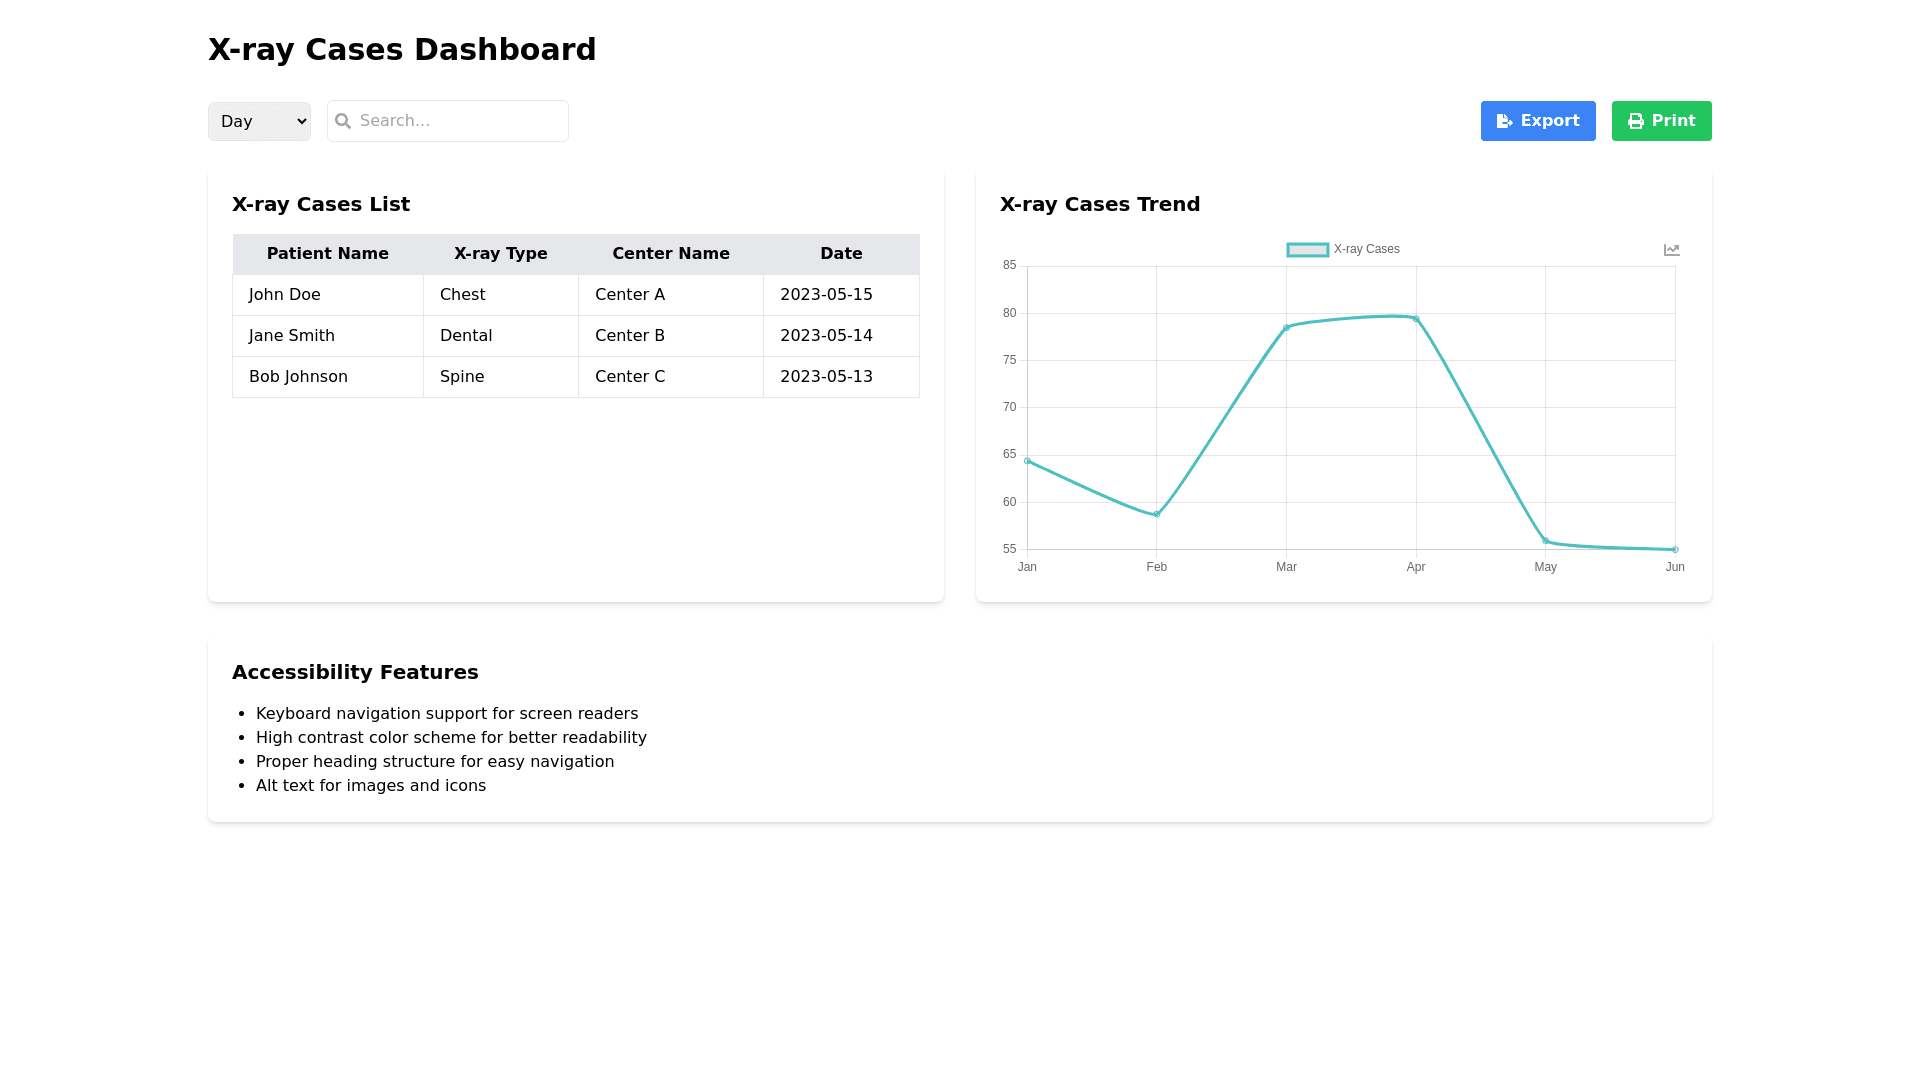Screen dimensions: 1920x1080
Task: Click the magnifier icon in search box
Action: 343,121
